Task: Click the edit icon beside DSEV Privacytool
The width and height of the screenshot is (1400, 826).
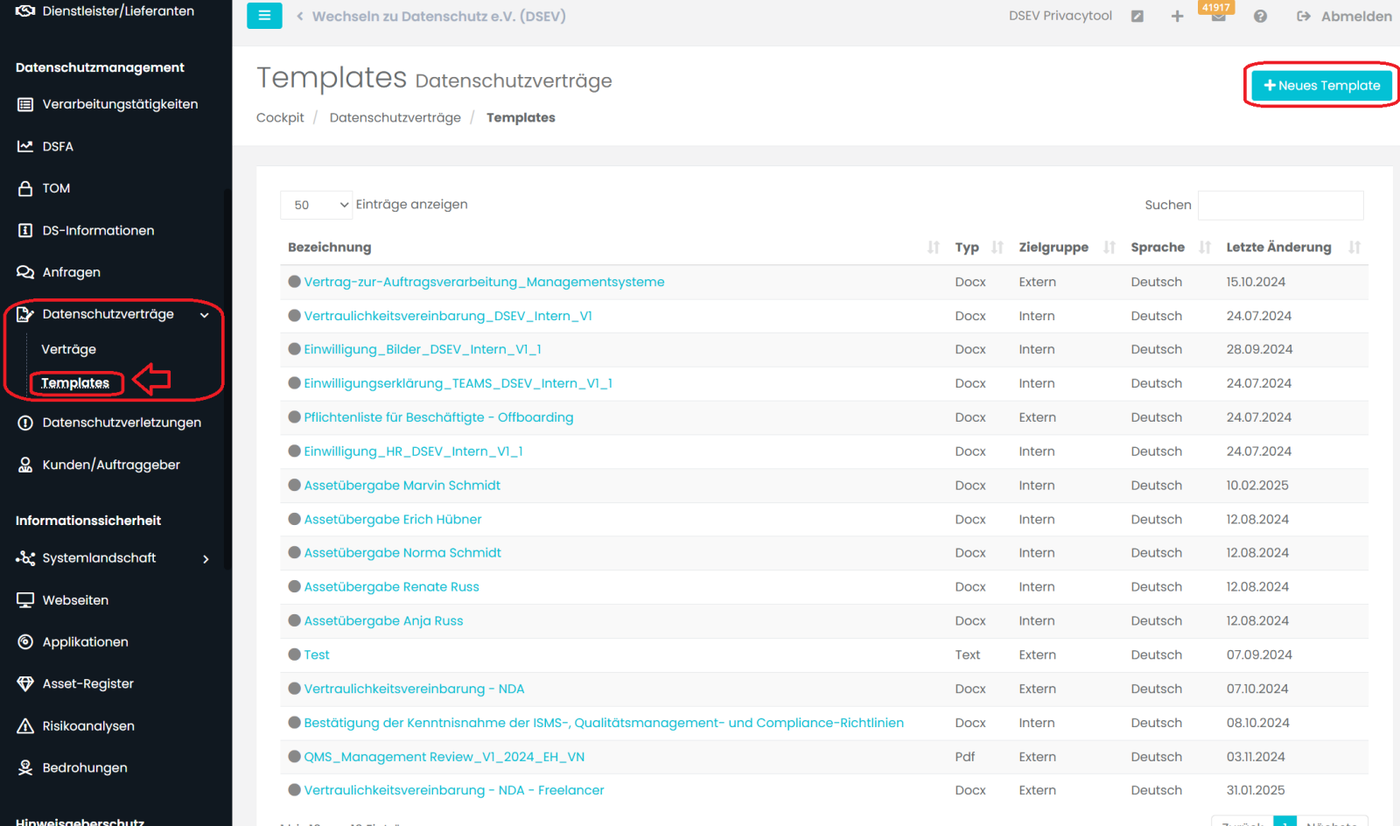Action: 1137,16
